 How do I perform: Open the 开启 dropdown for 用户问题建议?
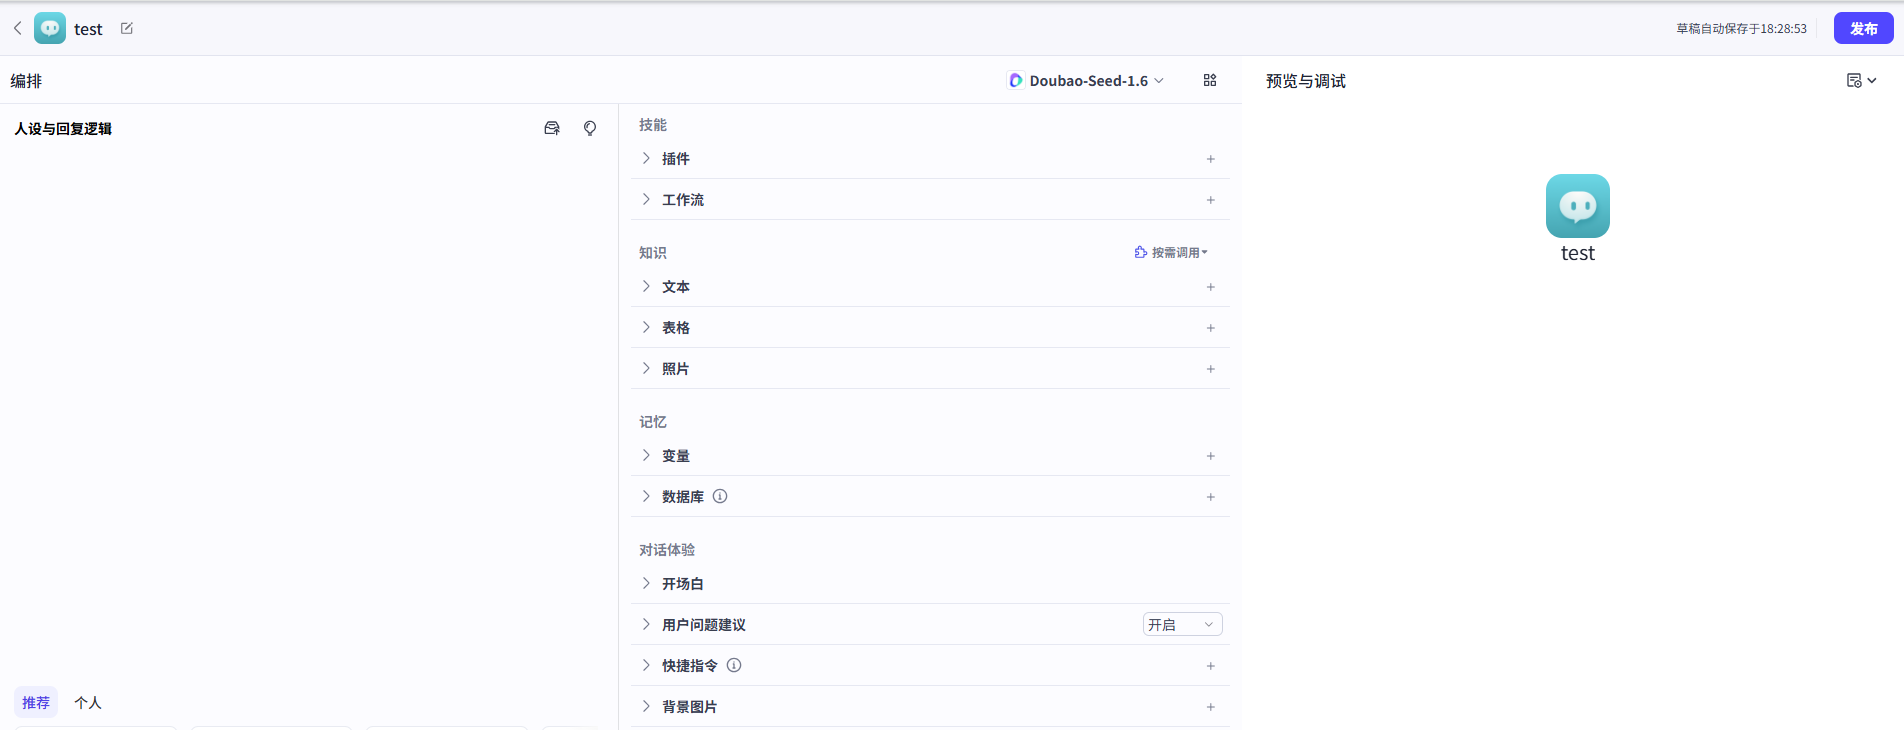1182,624
